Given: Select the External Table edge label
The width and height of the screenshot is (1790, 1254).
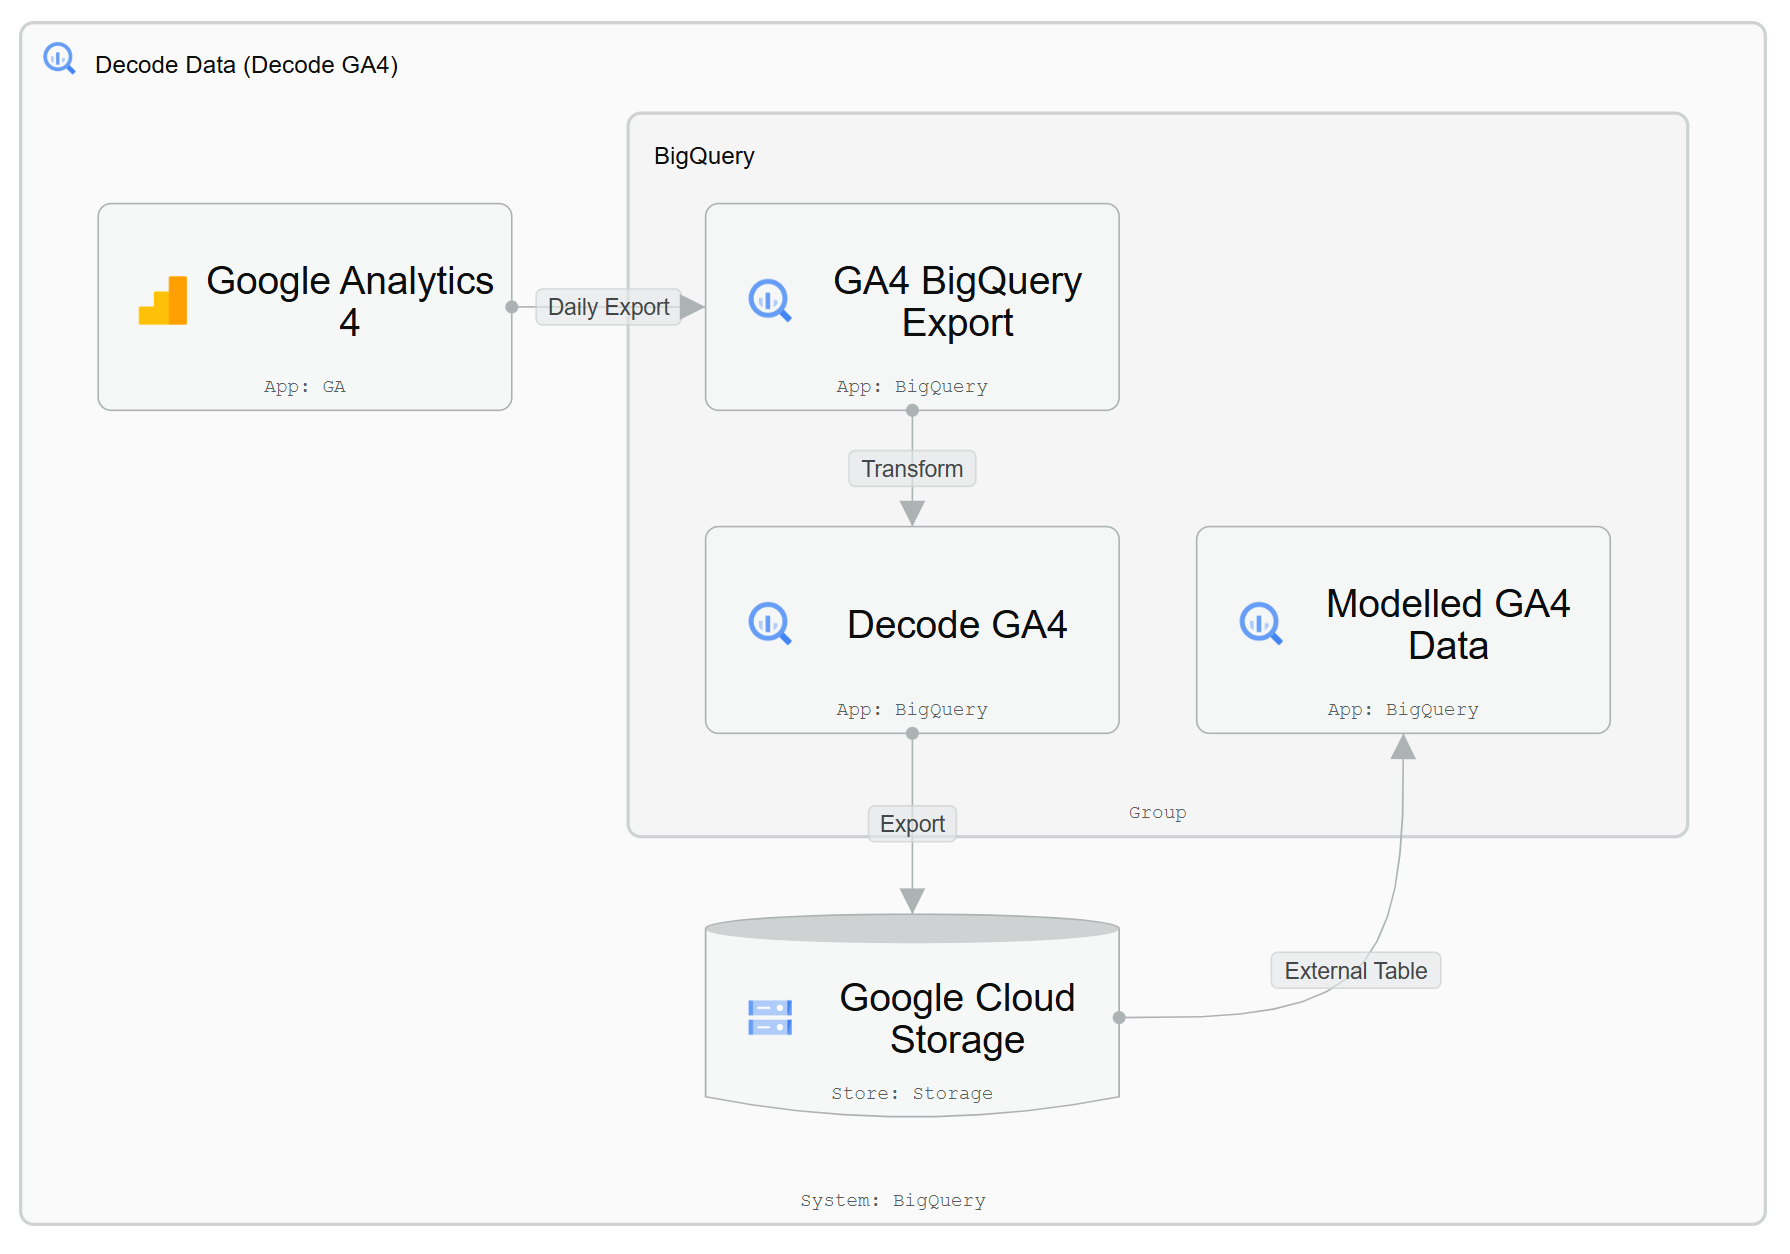Looking at the screenshot, I should [1355, 971].
